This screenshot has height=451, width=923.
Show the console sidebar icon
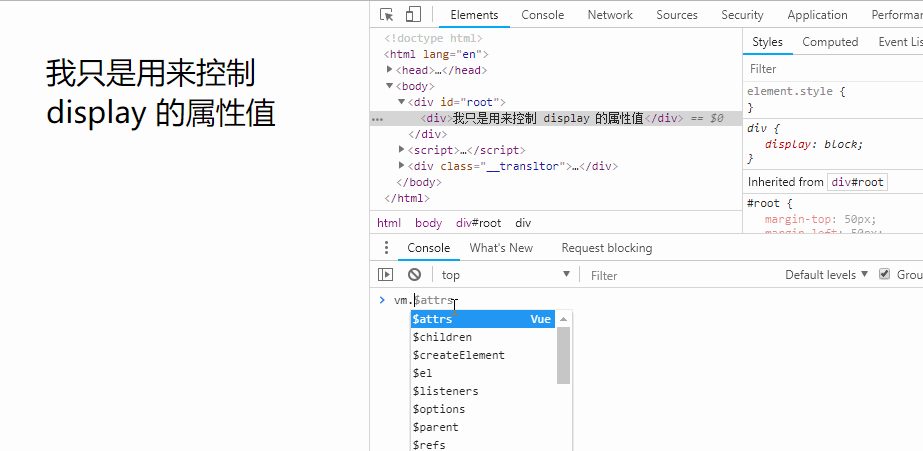click(x=386, y=274)
